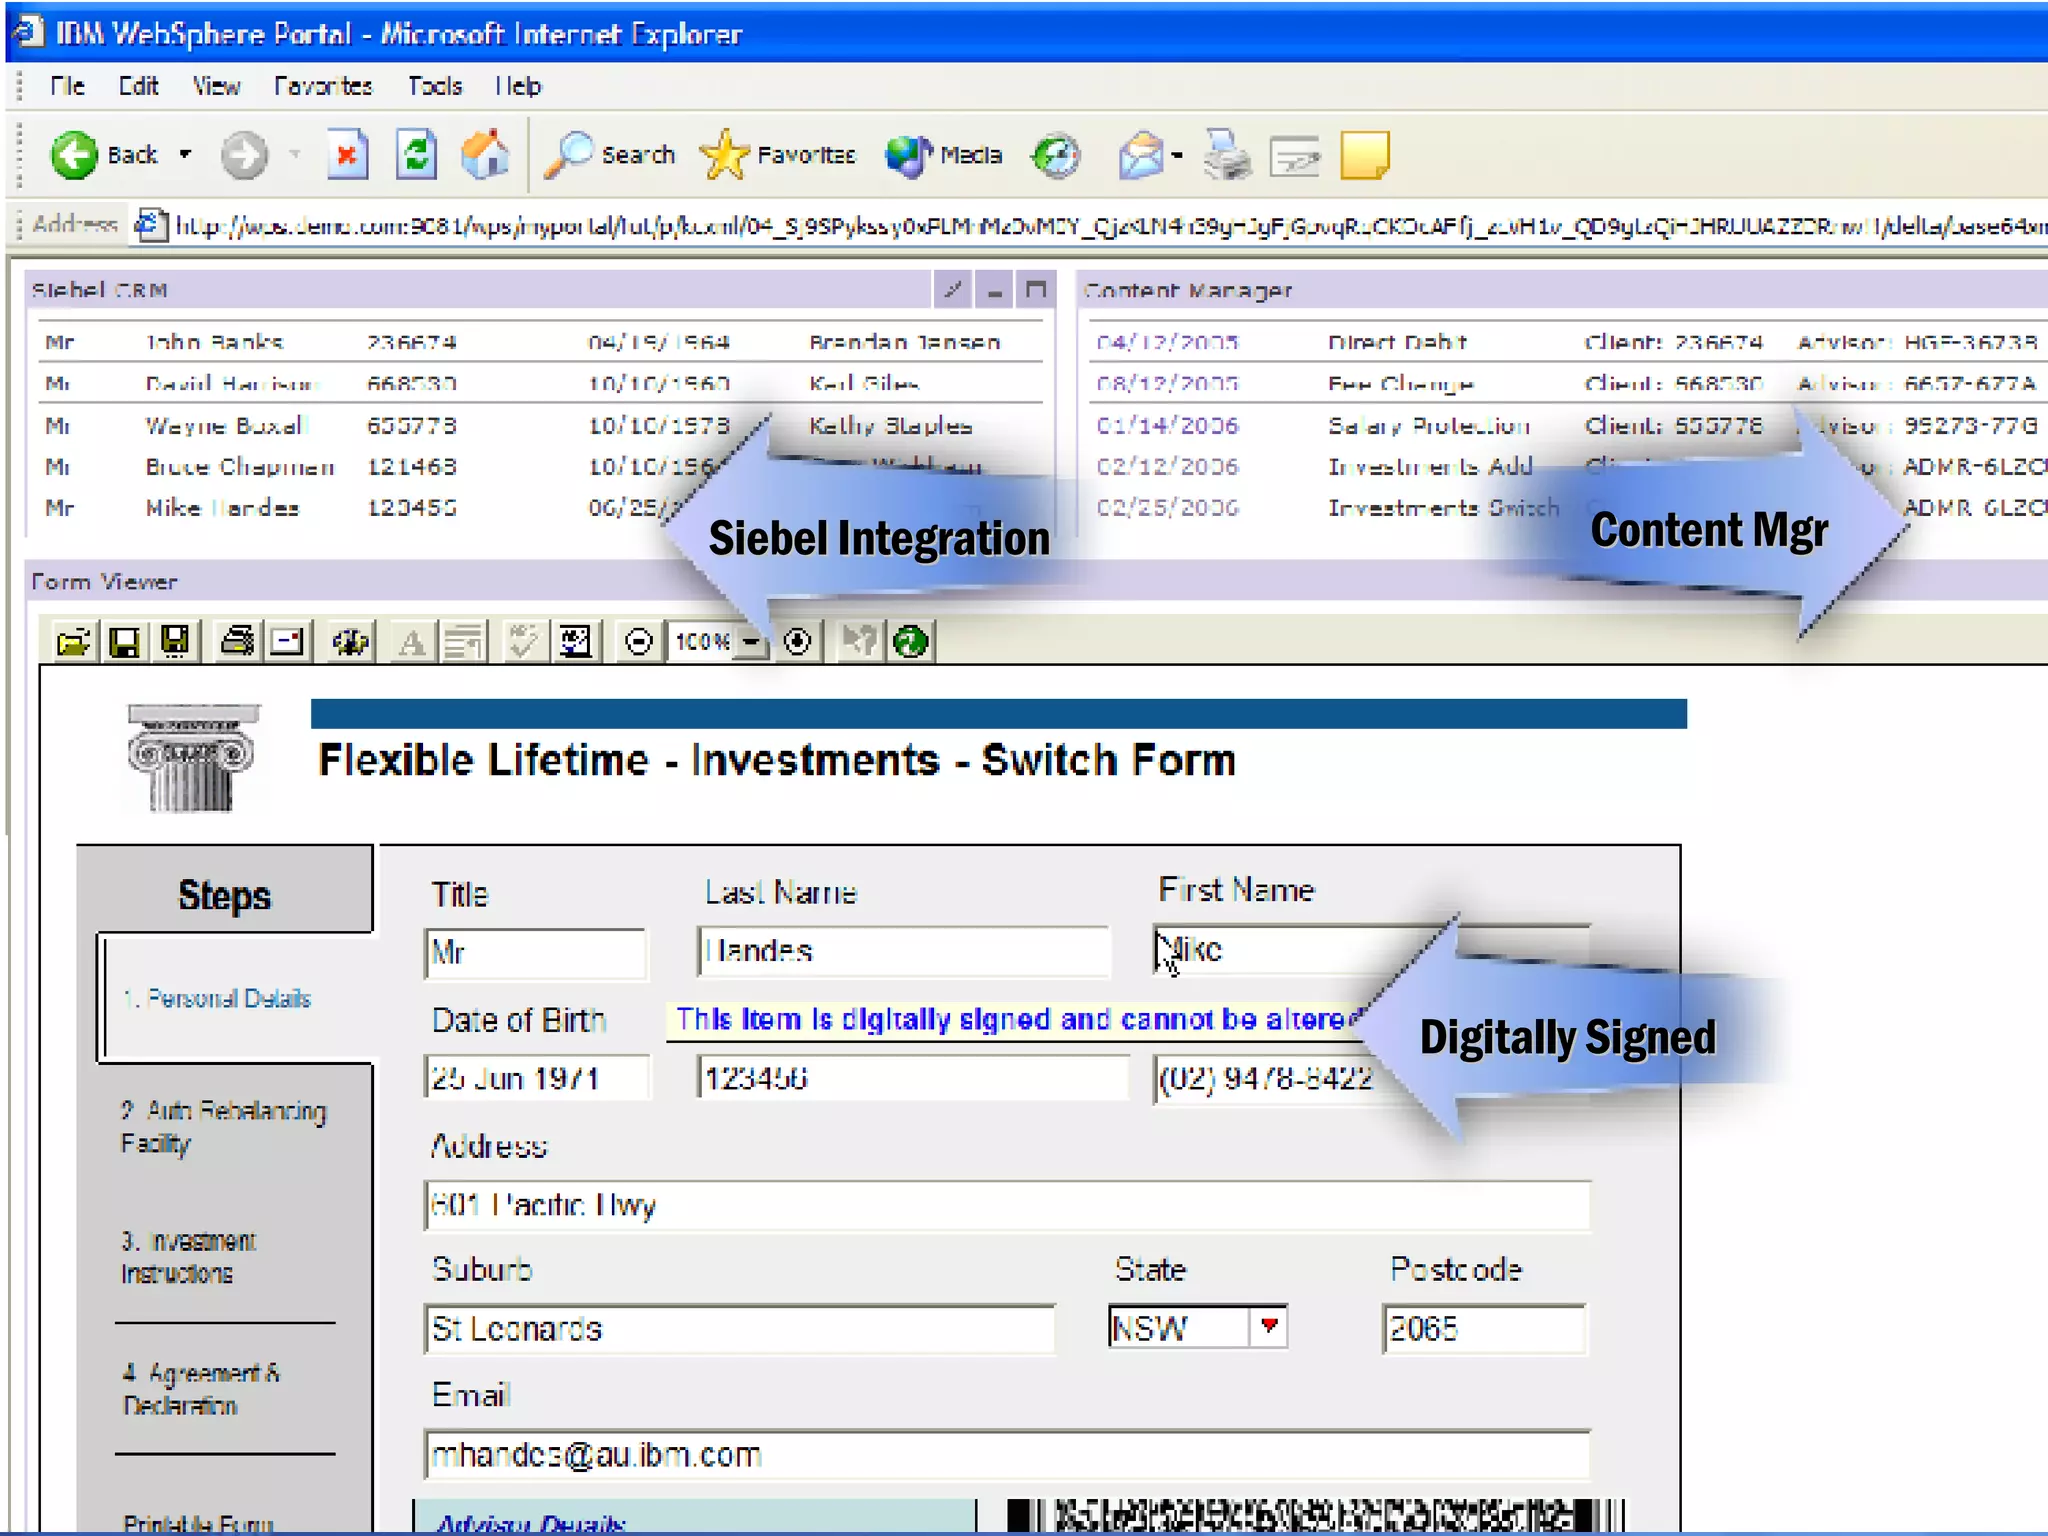Click the Suburb field St Leonards

740,1328
